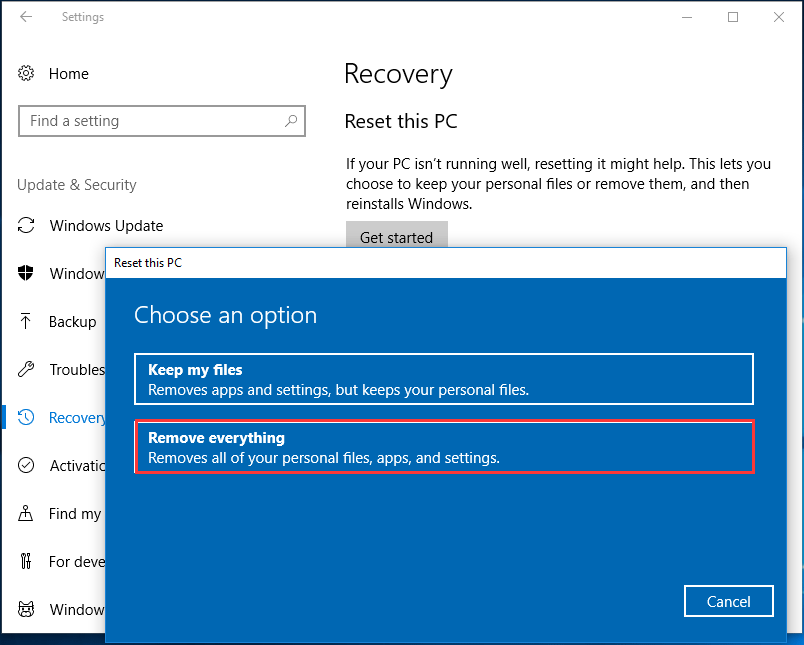Click the search magnifier icon
Screen dimensions: 804x645
(291, 121)
